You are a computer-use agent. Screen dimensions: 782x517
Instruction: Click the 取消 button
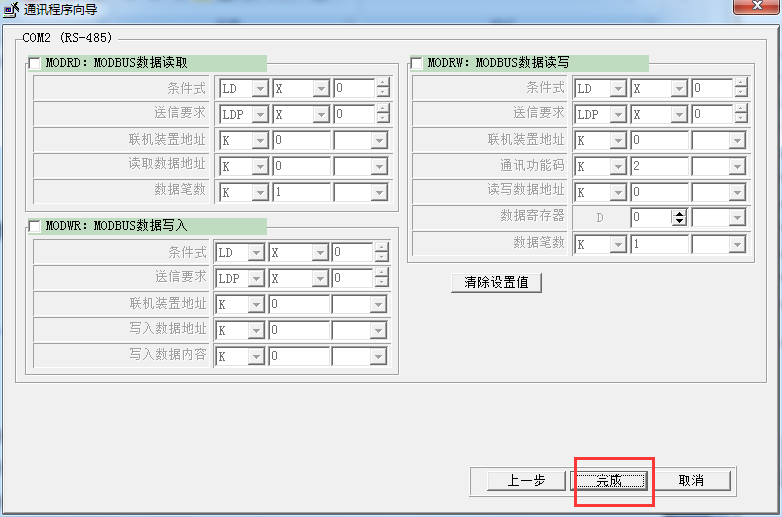tap(692, 481)
